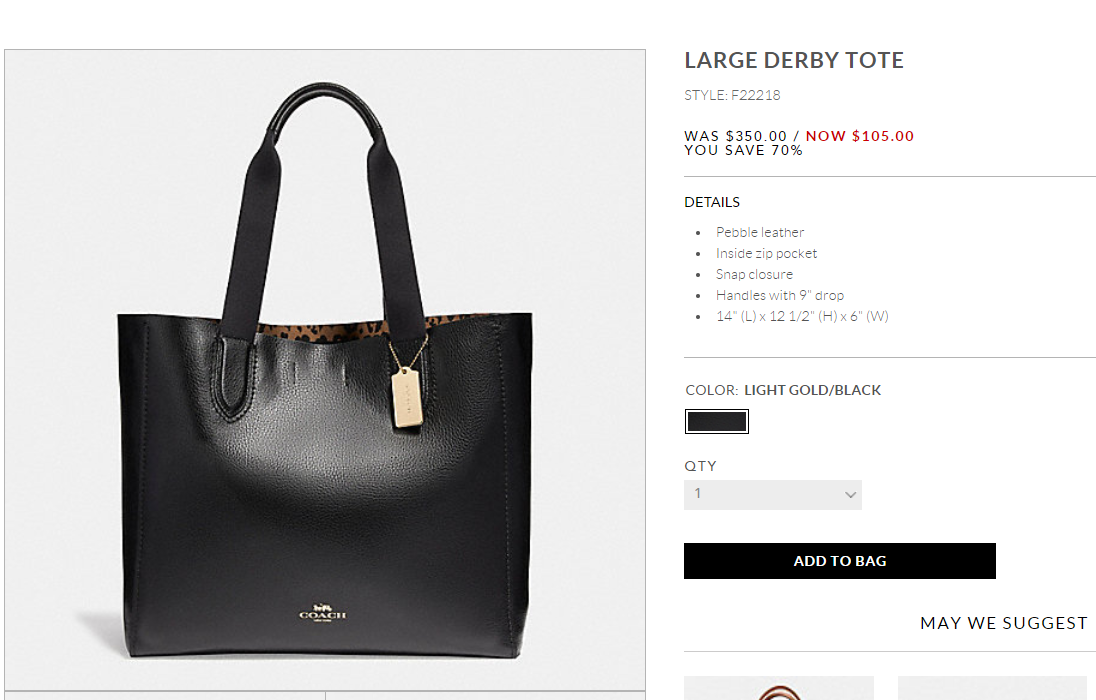Click the LARGE DERBY TOTE product title
The width and height of the screenshot is (1096, 700).
click(794, 61)
